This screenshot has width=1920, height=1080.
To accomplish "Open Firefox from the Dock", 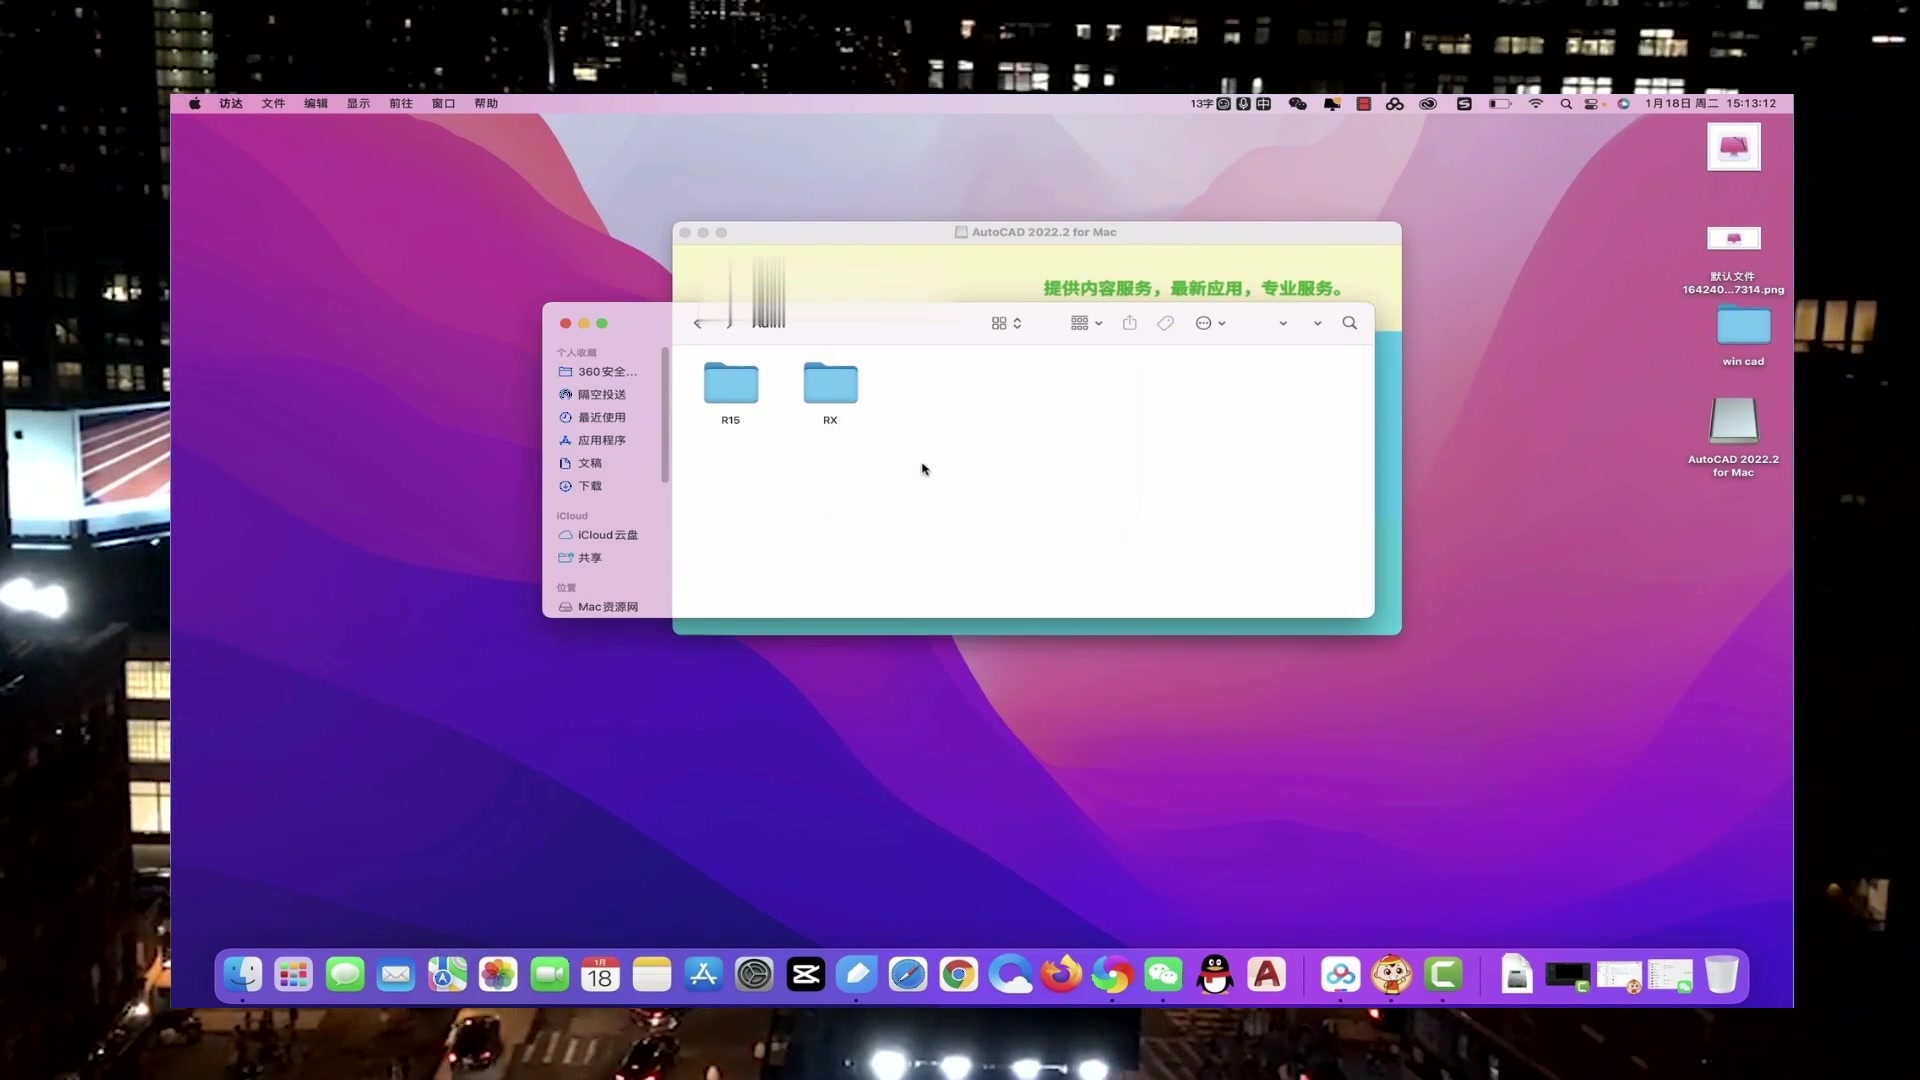I will coord(1061,975).
